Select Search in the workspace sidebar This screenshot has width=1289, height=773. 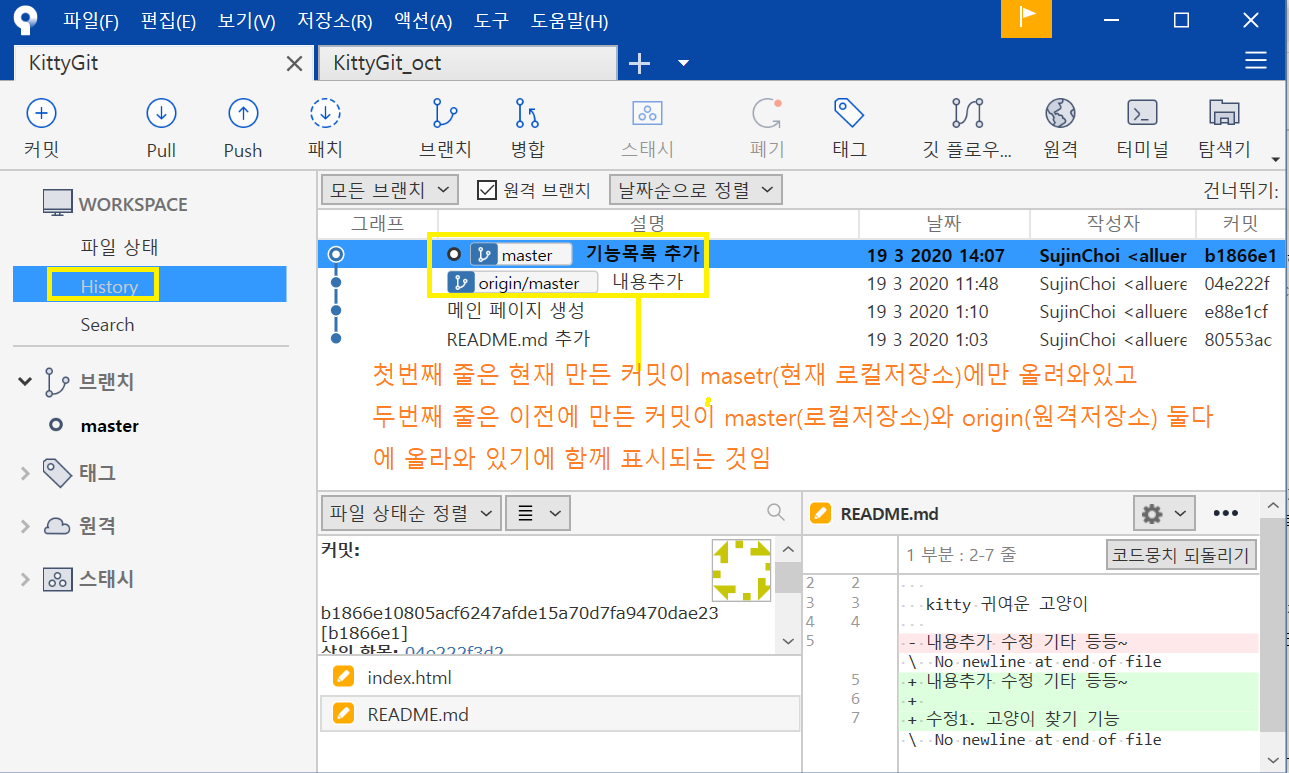107,324
